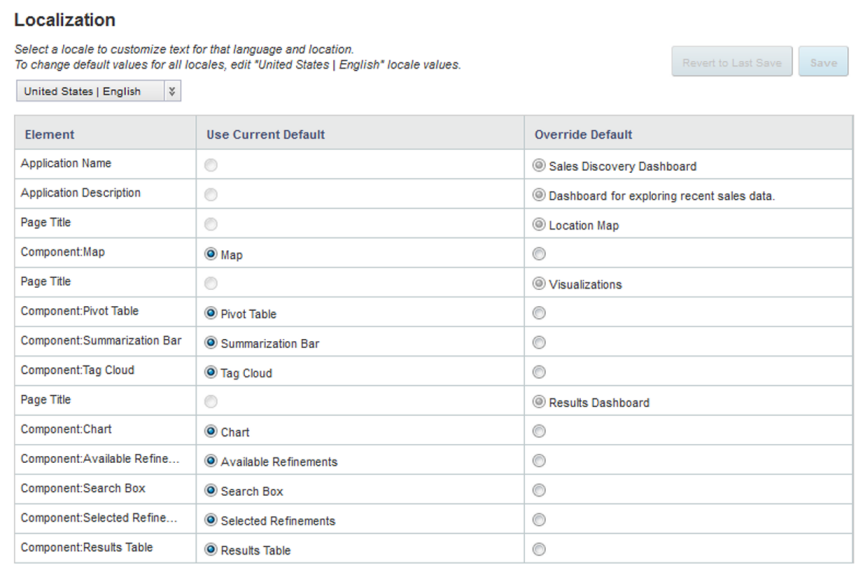Select Override Default for Component:Chart
This screenshot has height=568, width=861.
(x=540, y=431)
